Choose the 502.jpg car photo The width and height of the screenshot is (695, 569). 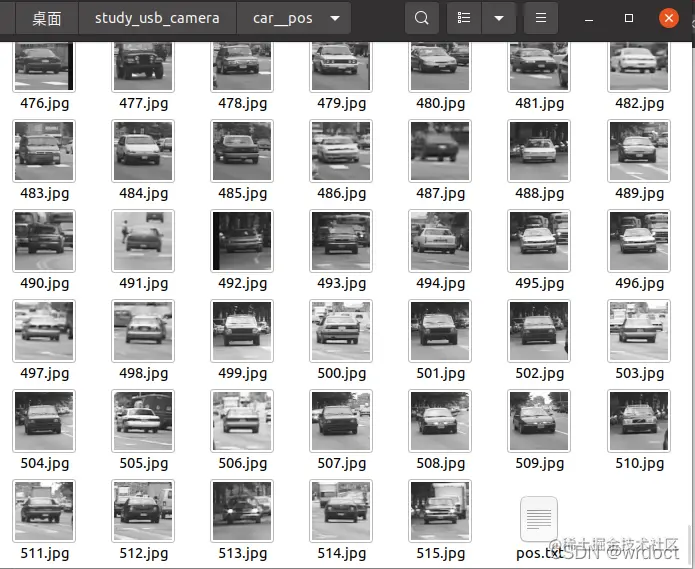[x=539, y=331]
